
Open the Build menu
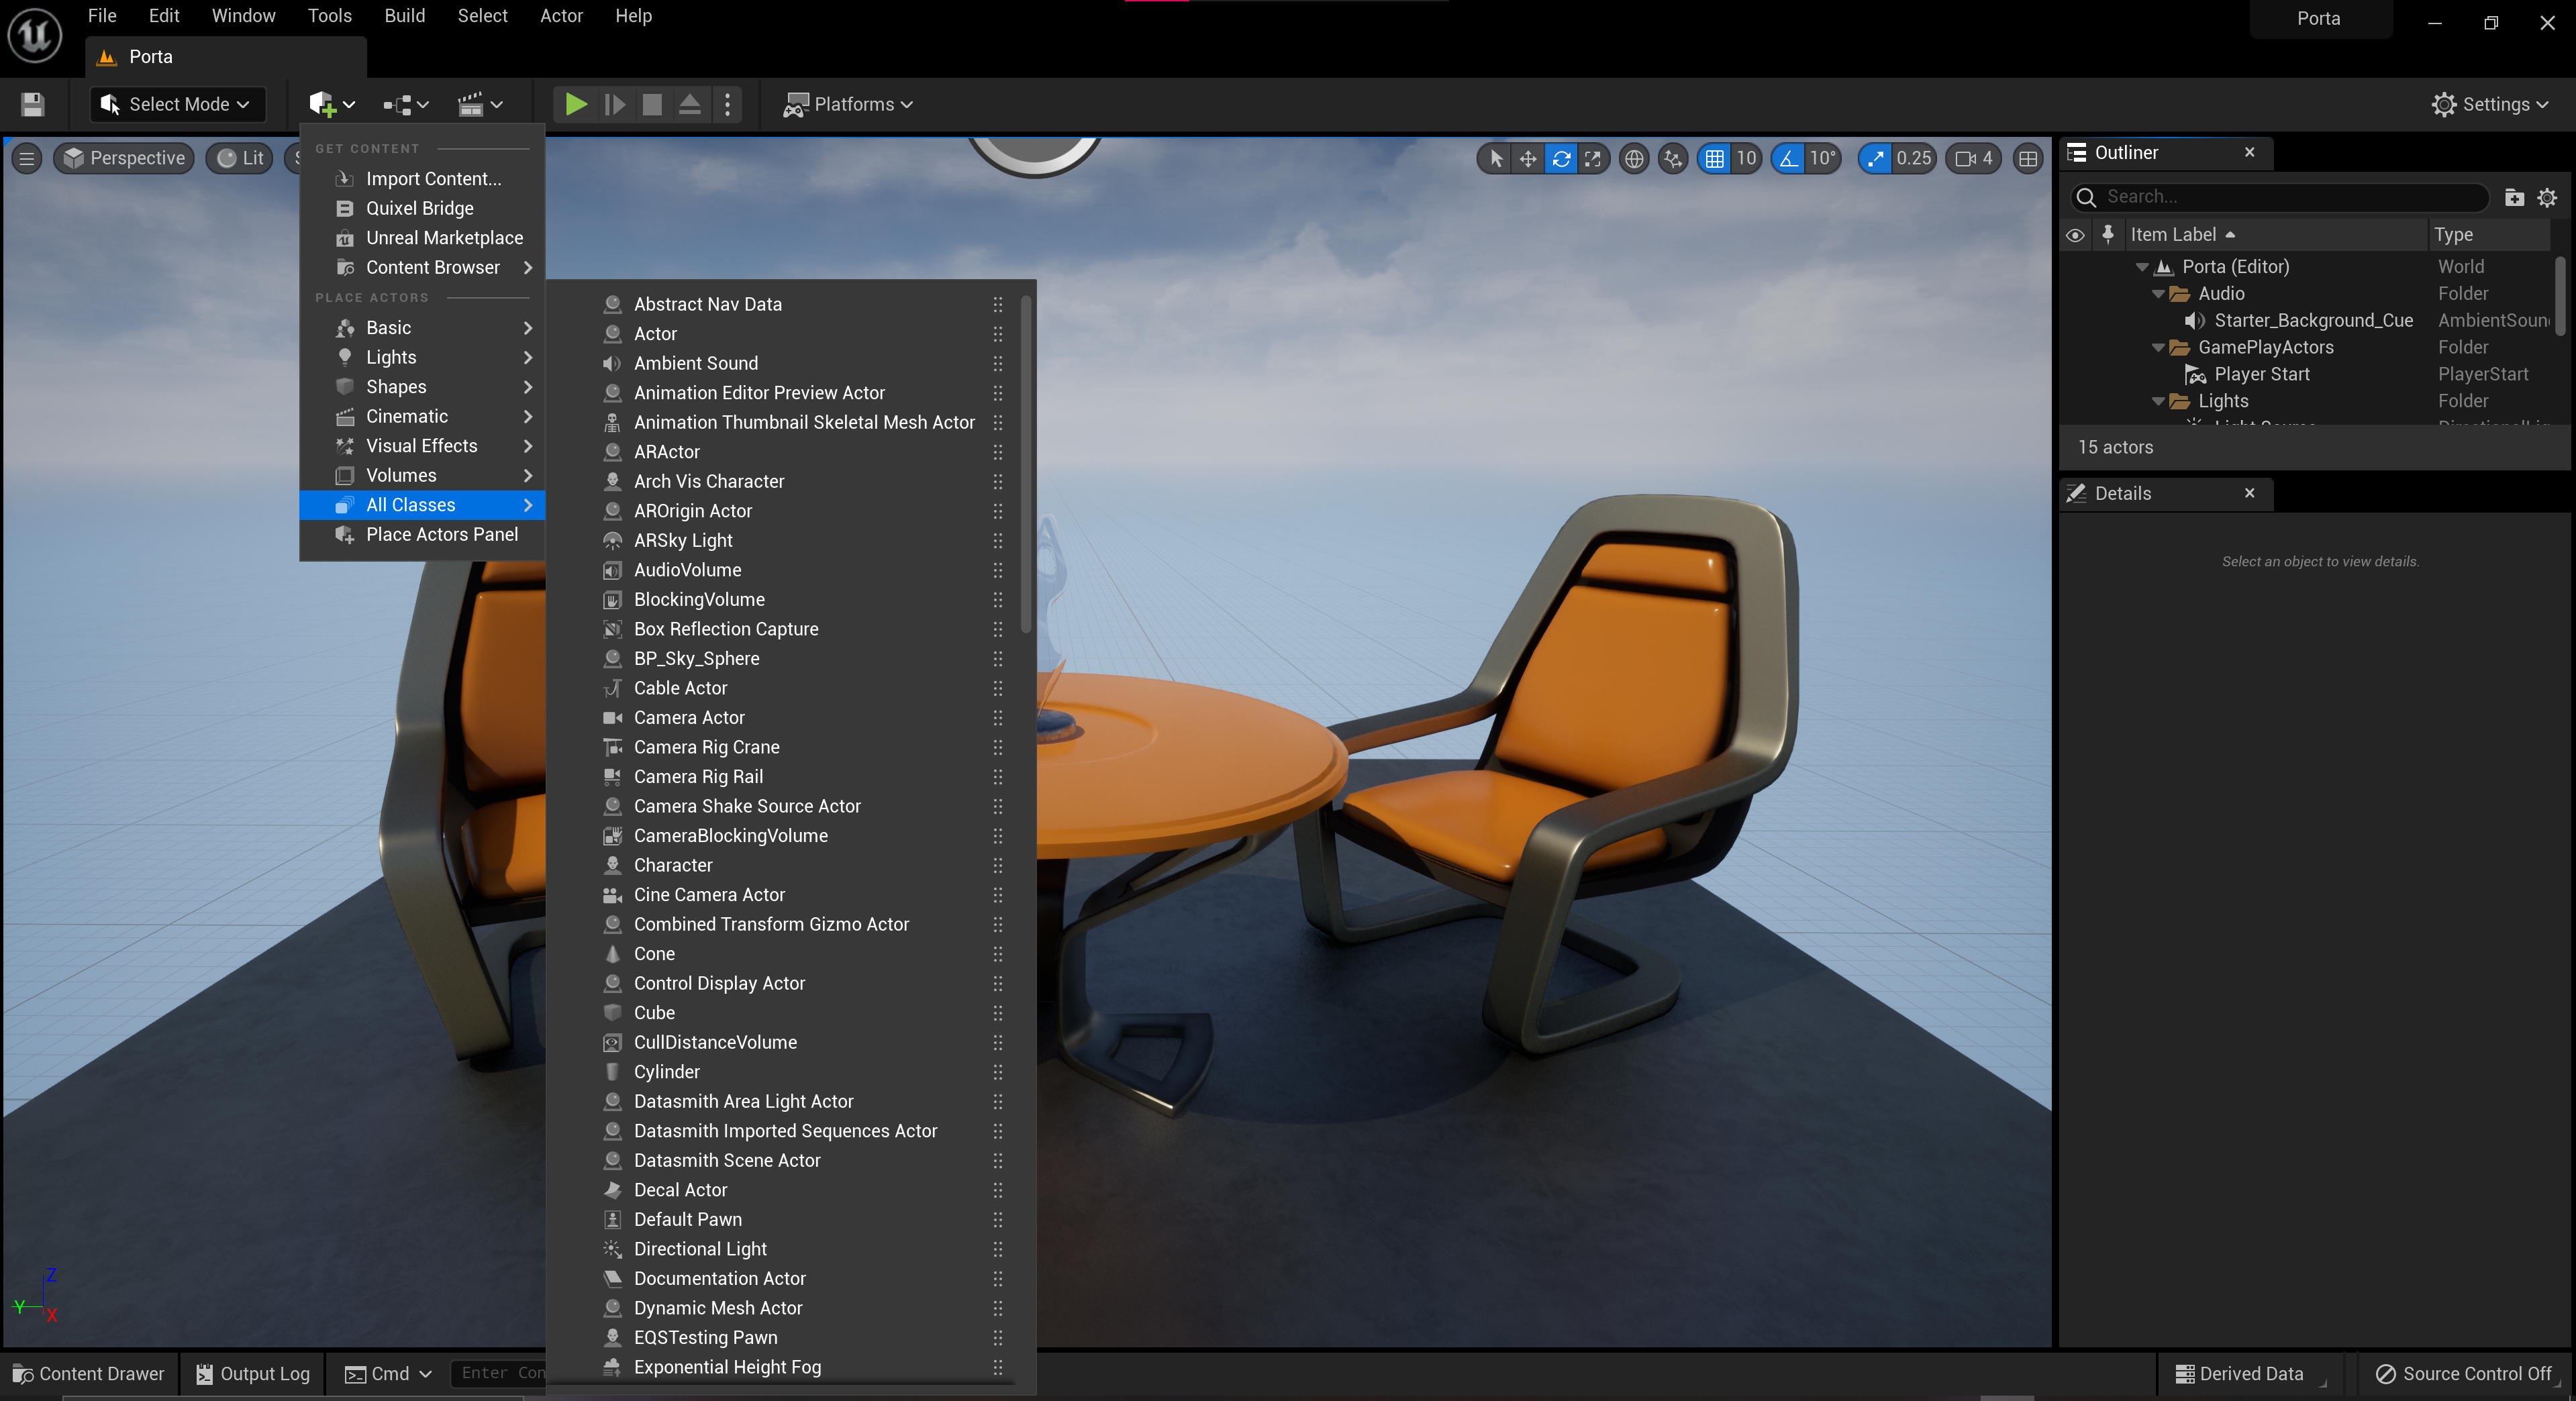pos(404,16)
